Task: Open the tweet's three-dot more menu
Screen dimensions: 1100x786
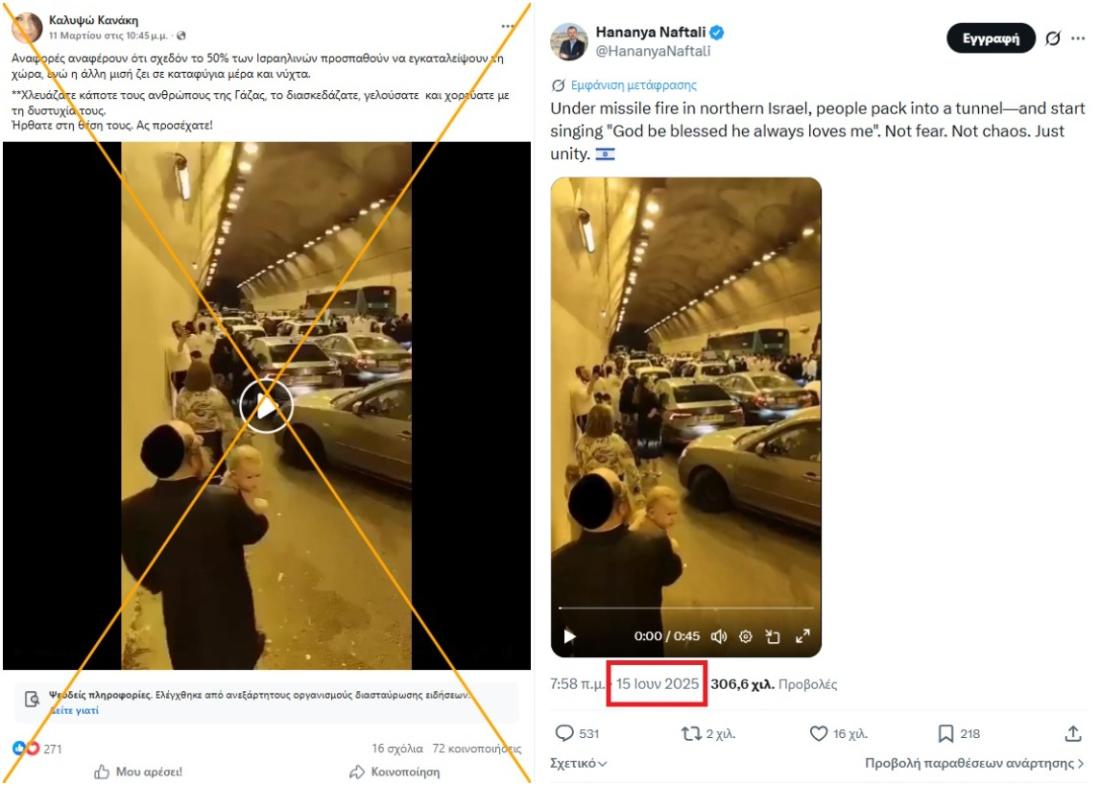Action: 1077,38
